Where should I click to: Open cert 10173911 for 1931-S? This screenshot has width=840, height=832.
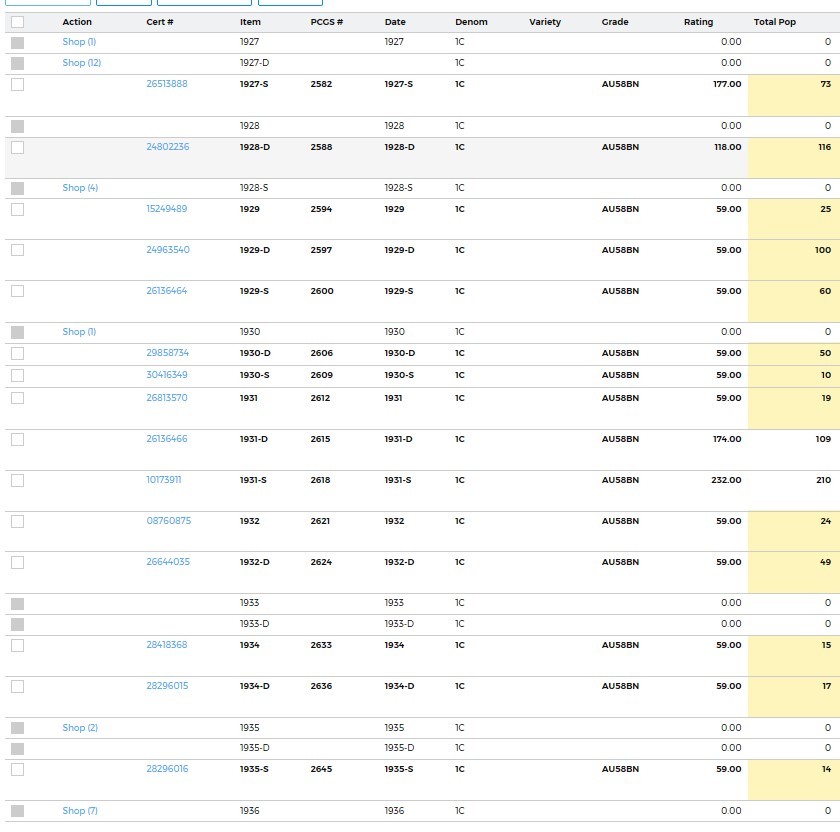point(166,480)
